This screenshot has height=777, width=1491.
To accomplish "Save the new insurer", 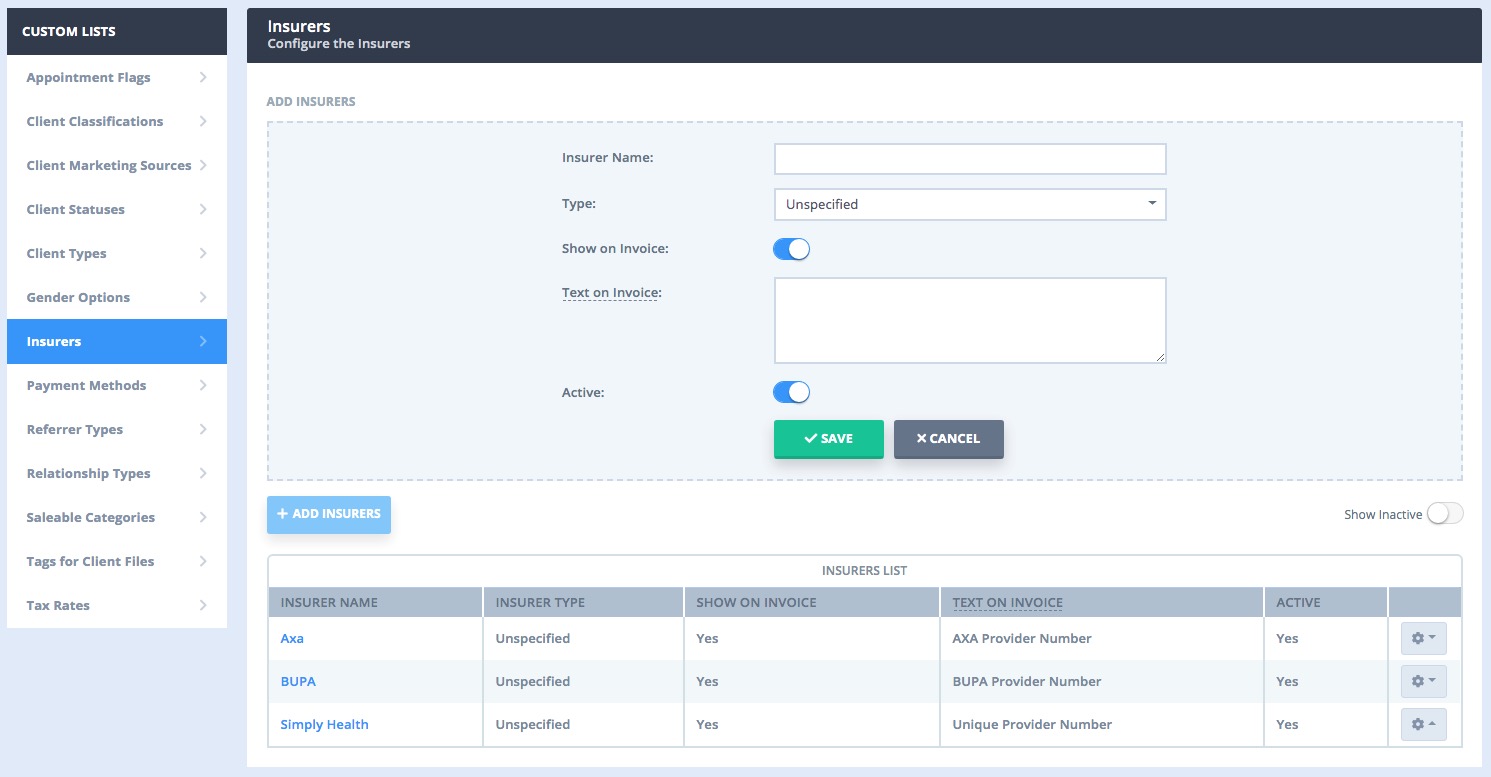I will point(829,439).
